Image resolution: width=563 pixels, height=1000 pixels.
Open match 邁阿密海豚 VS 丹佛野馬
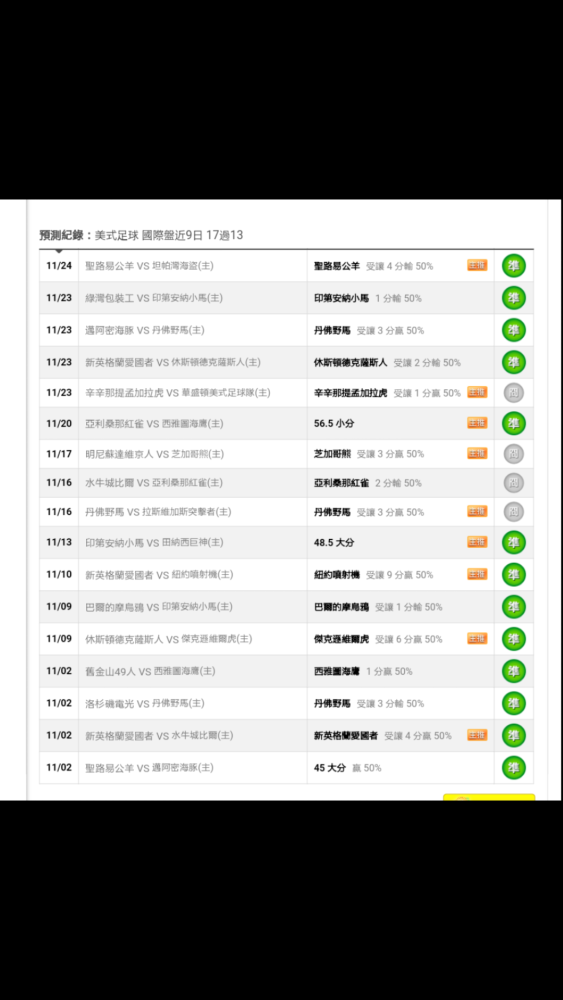tap(145, 330)
